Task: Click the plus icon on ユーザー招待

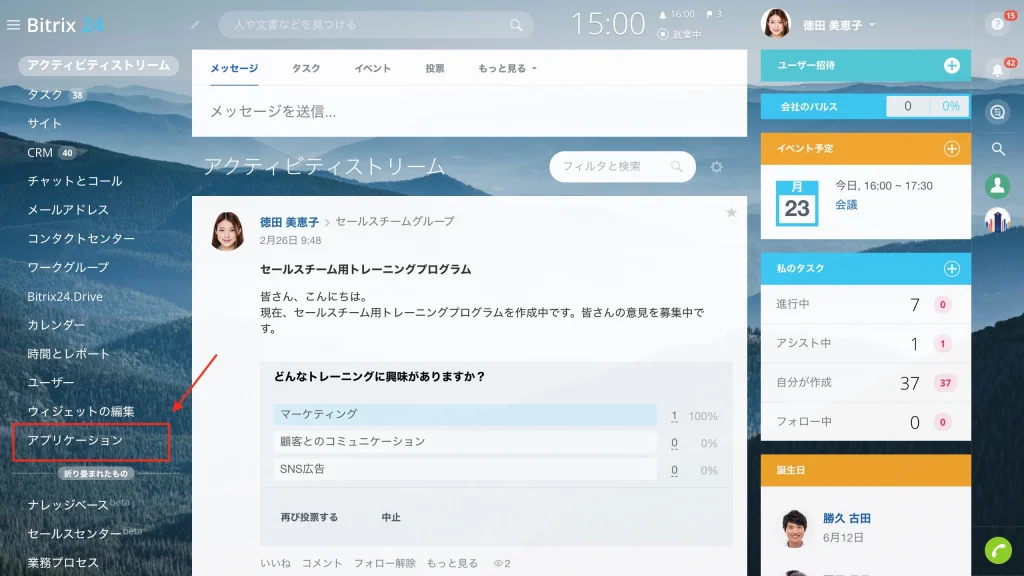Action: (x=952, y=65)
